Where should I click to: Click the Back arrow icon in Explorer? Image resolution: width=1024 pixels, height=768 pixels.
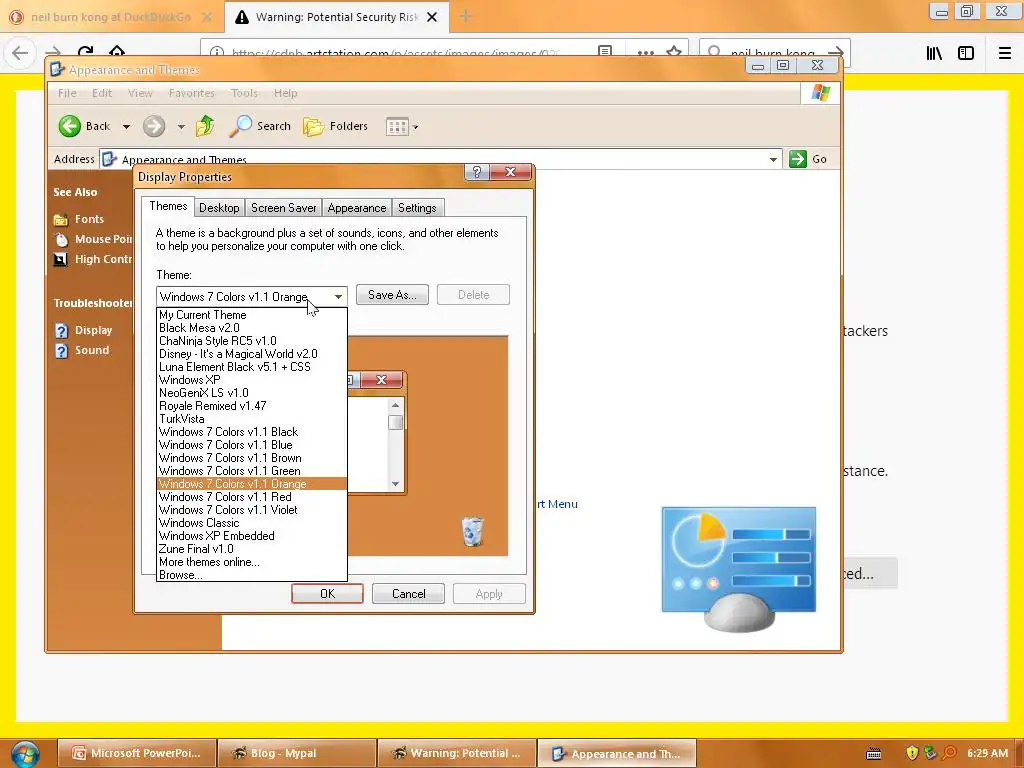(69, 126)
